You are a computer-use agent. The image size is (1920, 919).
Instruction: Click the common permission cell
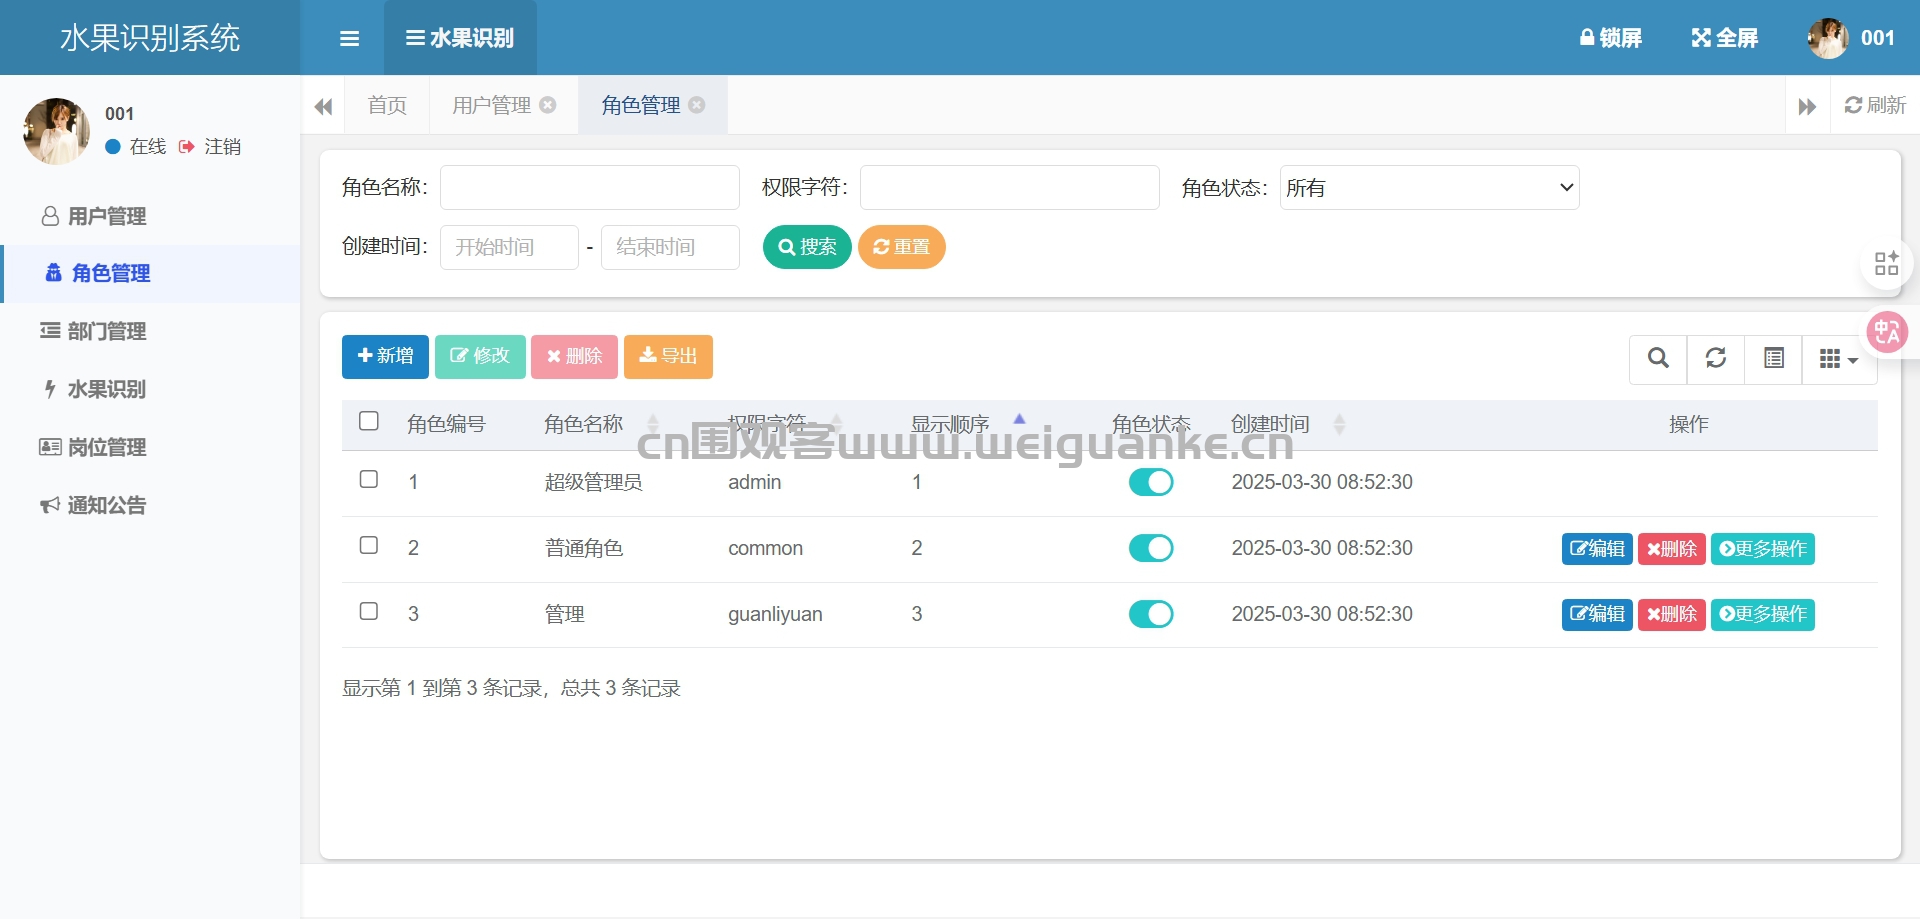766,548
